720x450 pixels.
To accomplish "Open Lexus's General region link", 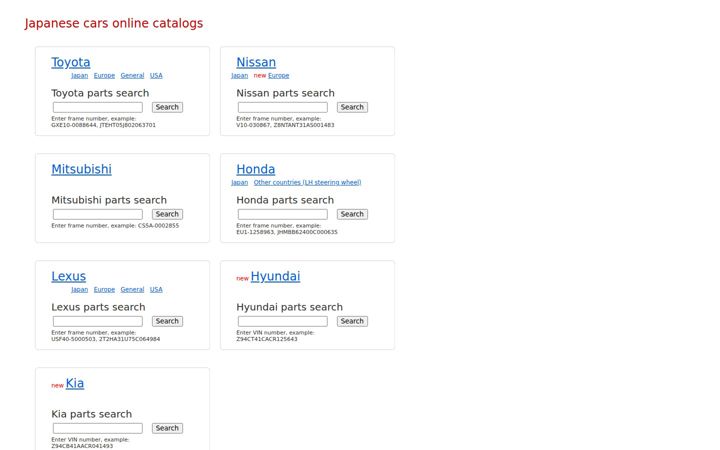I will click(x=132, y=289).
